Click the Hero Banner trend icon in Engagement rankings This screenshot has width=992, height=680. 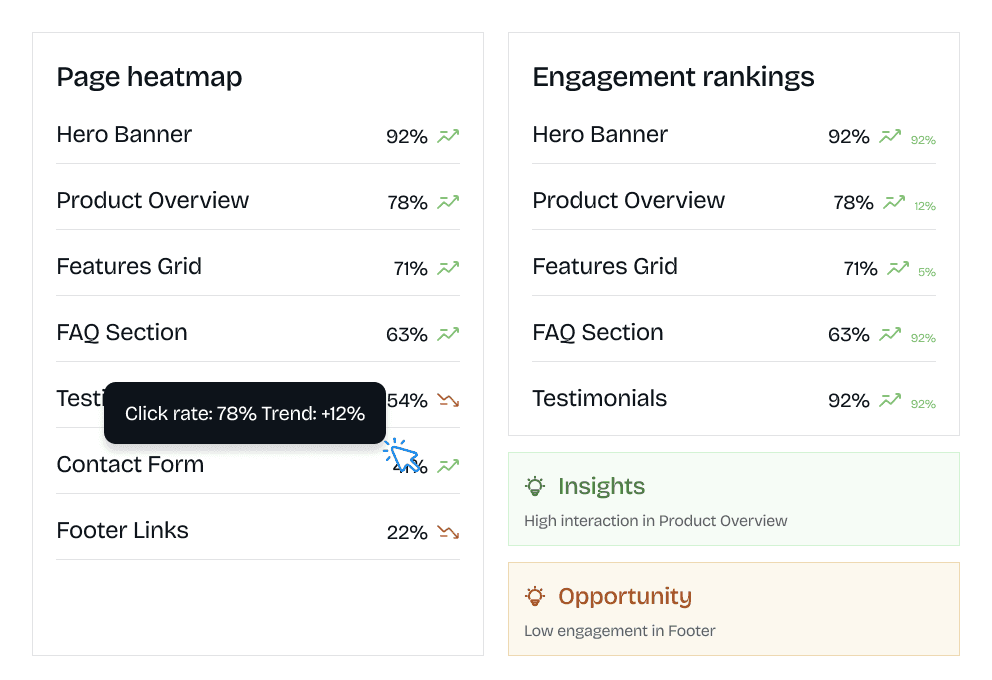pos(890,136)
